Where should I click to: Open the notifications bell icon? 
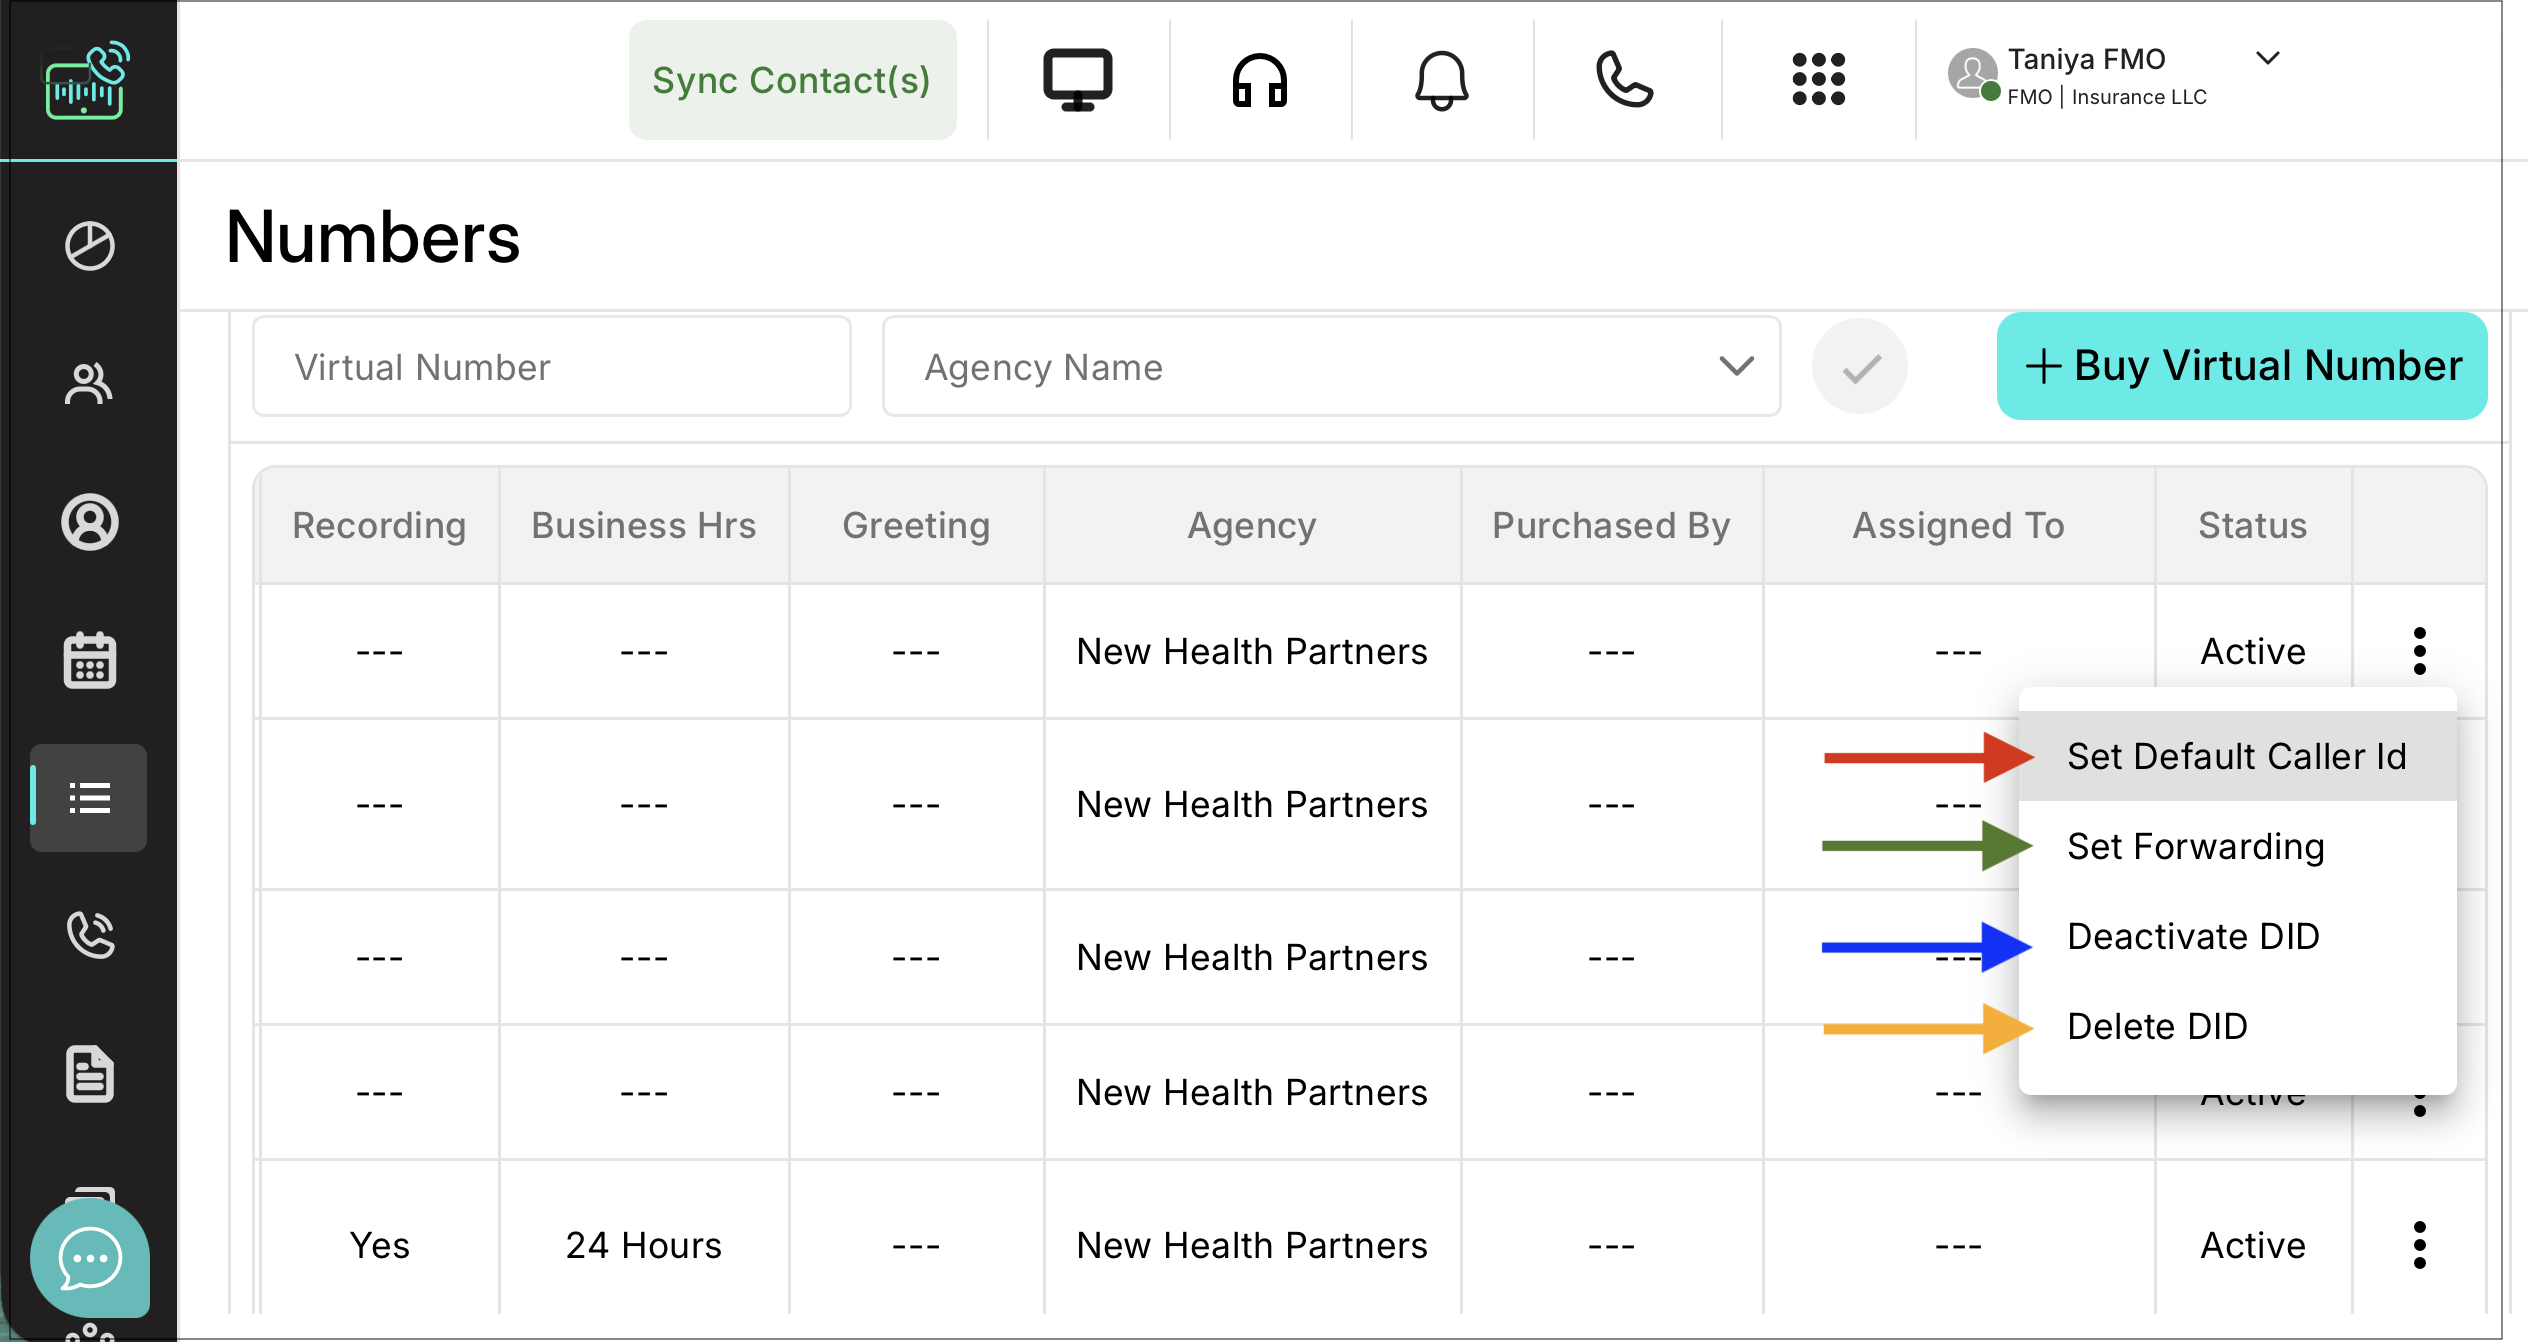[x=1441, y=80]
